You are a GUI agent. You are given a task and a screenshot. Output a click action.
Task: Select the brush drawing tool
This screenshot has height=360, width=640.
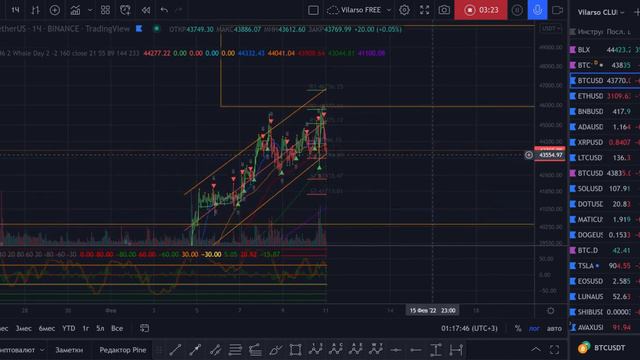[275, 350]
